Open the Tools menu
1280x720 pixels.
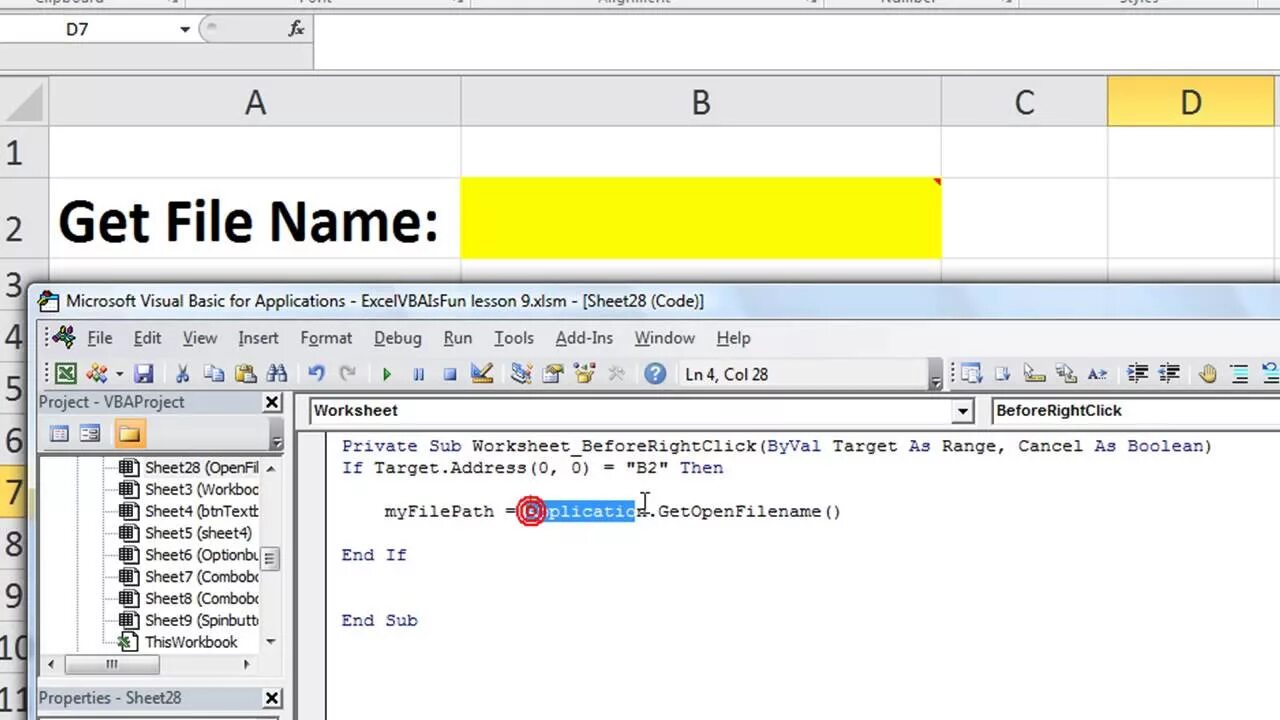pos(513,338)
